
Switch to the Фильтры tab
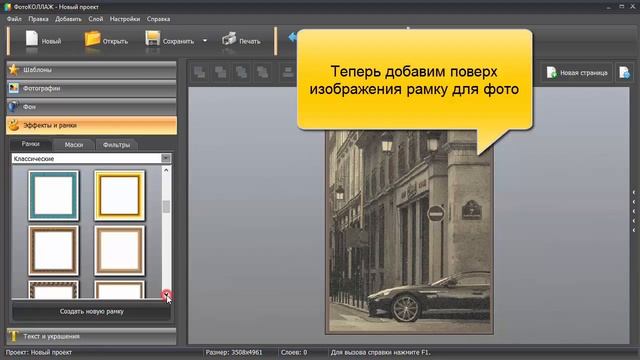pyautogui.click(x=117, y=144)
